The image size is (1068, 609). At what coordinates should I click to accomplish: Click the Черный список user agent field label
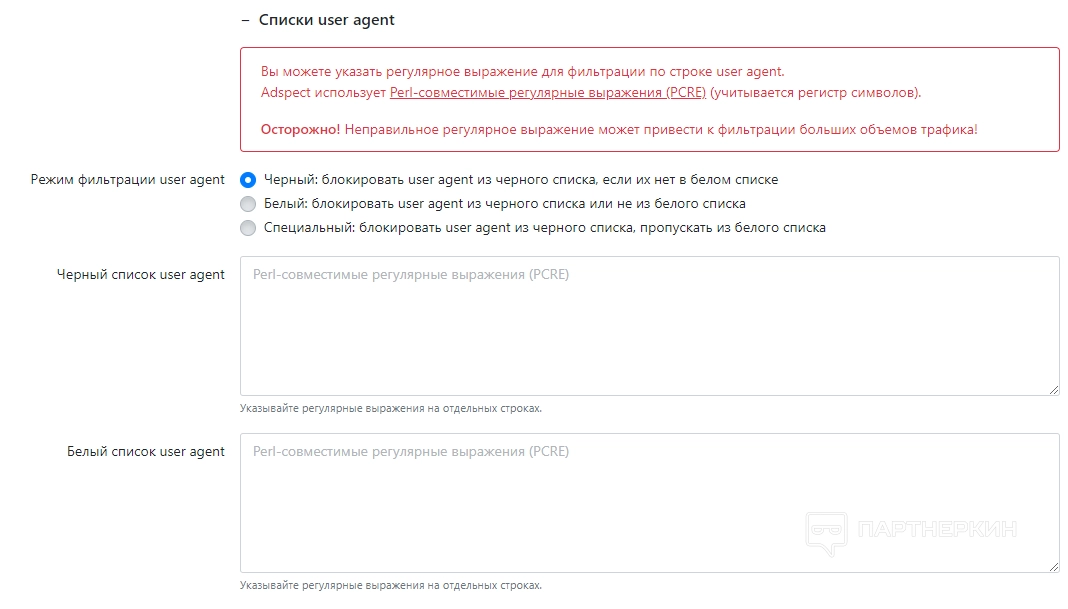point(141,275)
